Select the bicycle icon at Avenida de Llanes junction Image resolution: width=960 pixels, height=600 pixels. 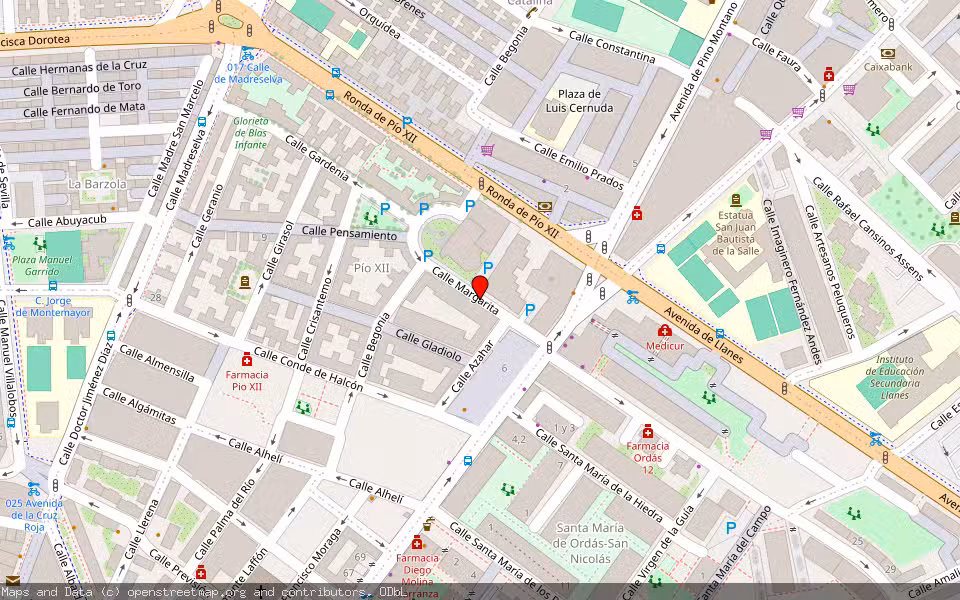633,298
